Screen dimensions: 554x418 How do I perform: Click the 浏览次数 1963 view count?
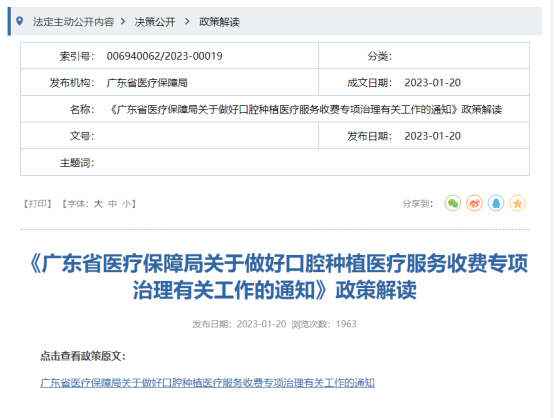tap(324, 324)
